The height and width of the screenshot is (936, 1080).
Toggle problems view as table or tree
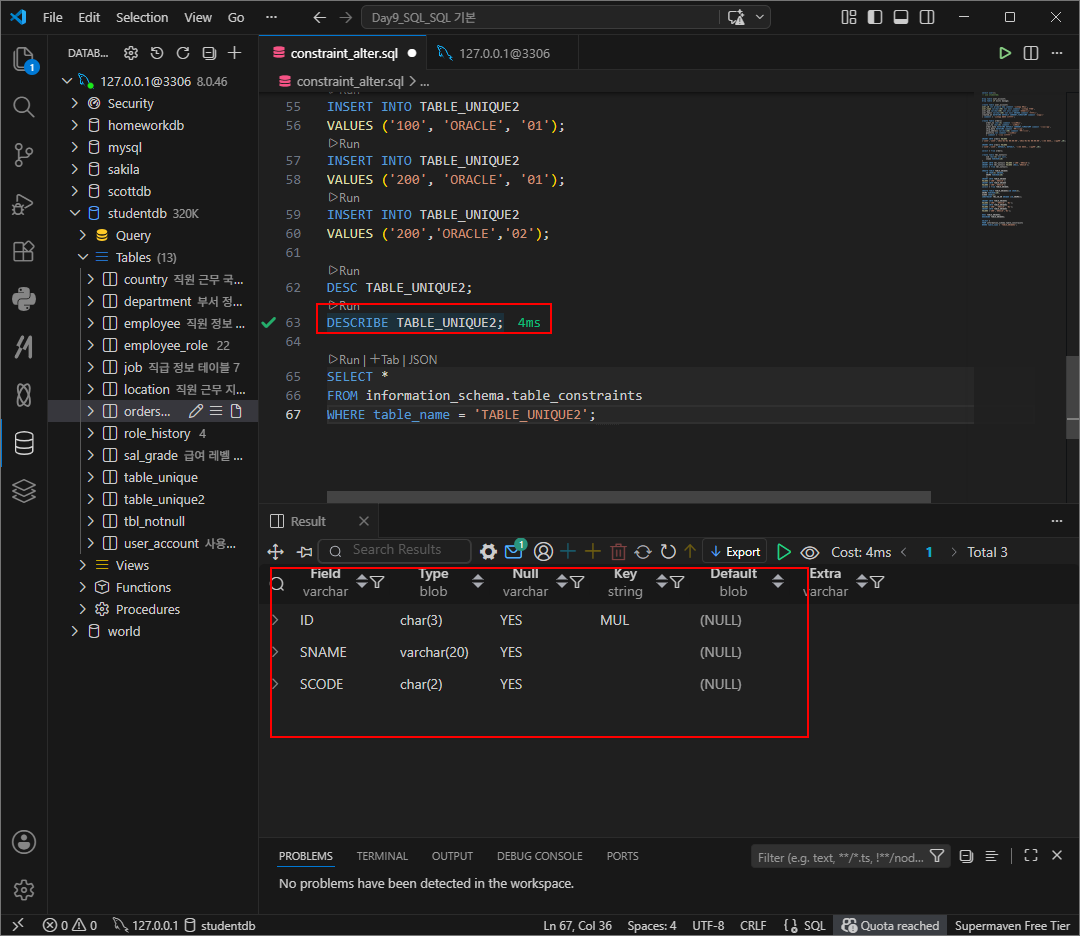pos(991,855)
